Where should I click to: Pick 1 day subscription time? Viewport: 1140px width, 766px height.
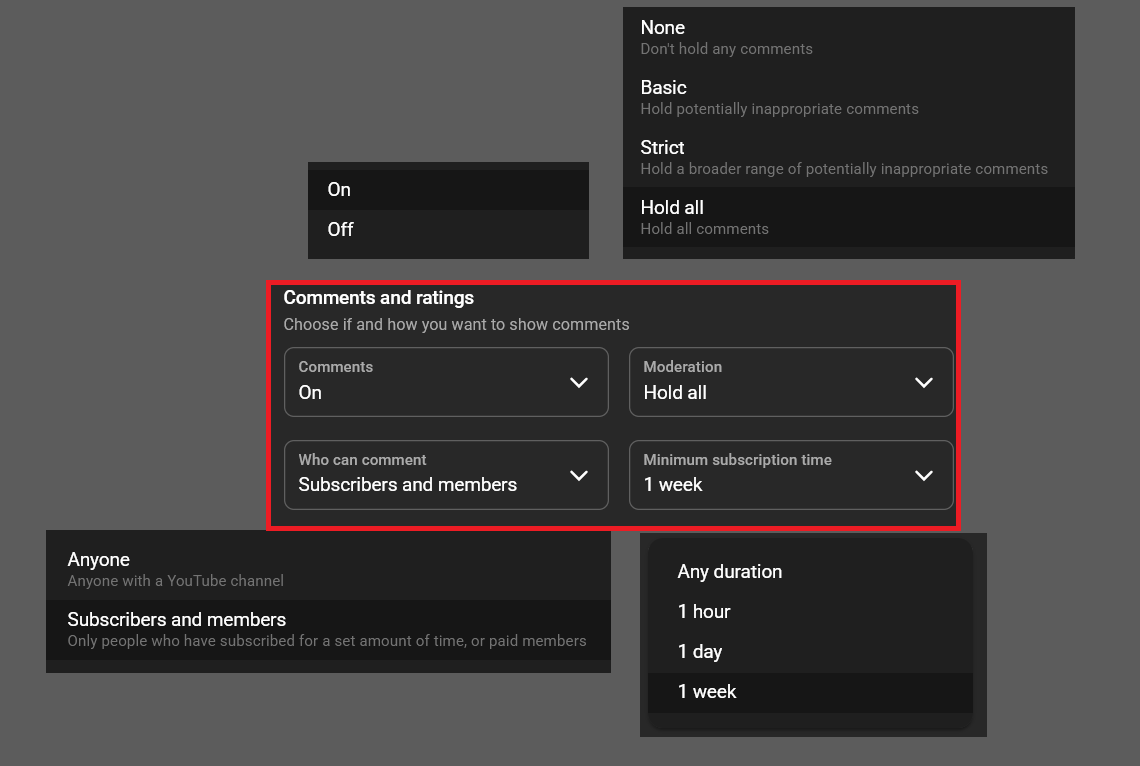pos(810,652)
